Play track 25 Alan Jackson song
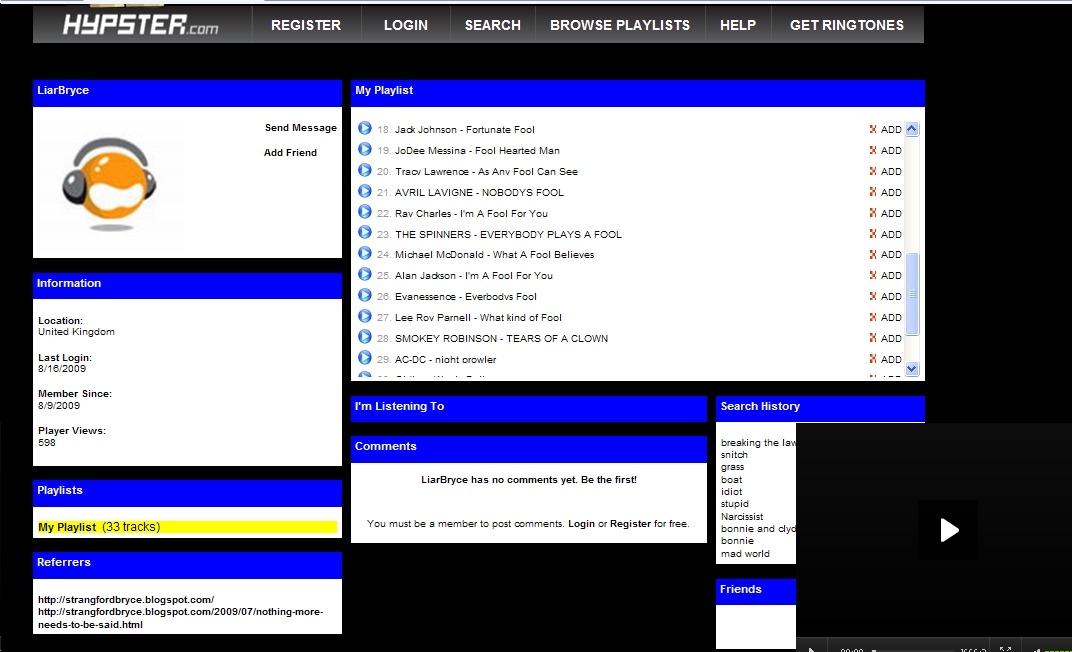This screenshot has width=1072, height=652. click(365, 275)
